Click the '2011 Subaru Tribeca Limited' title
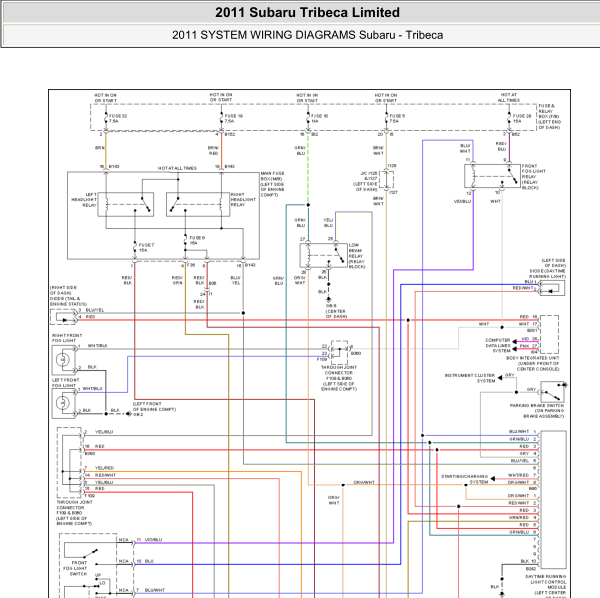This screenshot has width=600, height=598. (307, 13)
